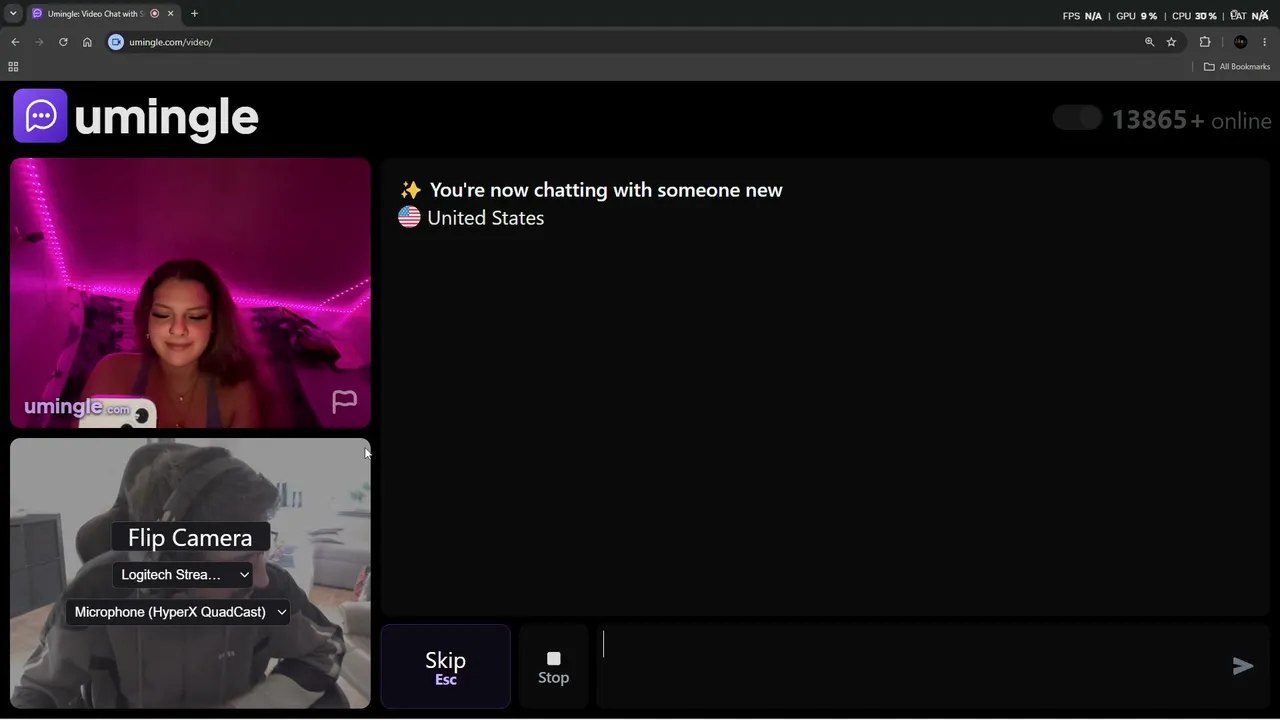1280x720 pixels.
Task: Click the 'United States' country label
Action: coord(485,218)
